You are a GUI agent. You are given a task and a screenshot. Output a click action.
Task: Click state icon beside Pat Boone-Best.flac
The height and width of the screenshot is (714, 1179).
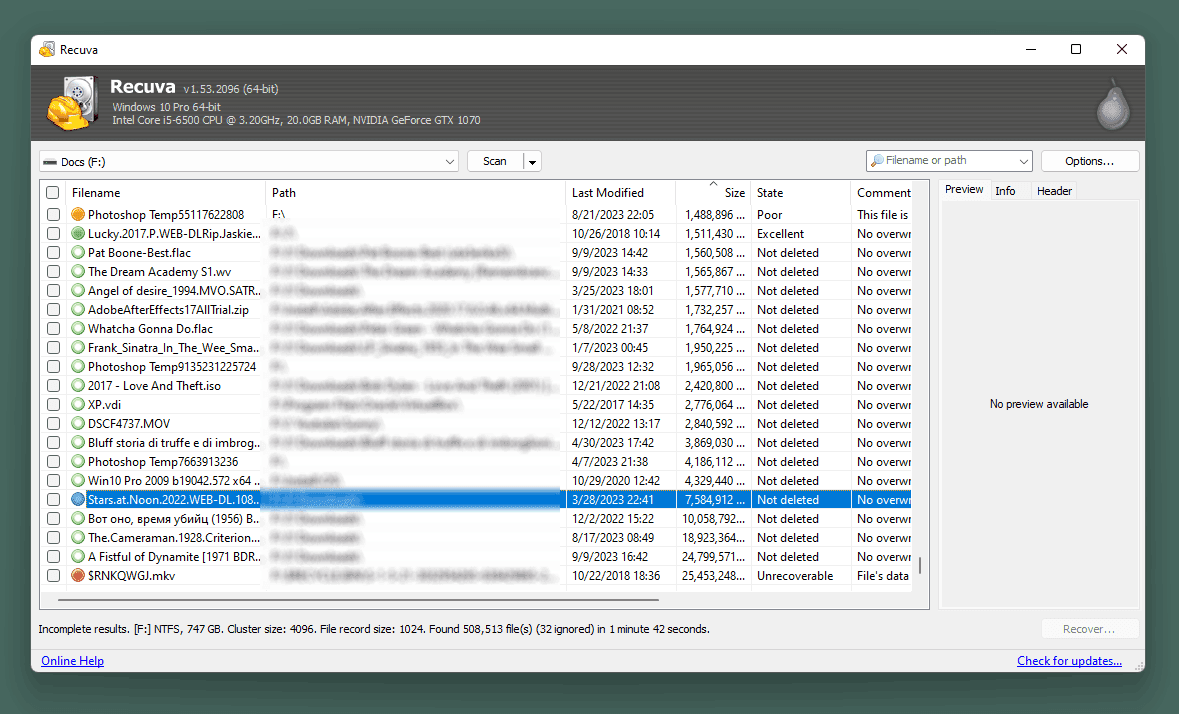point(77,253)
